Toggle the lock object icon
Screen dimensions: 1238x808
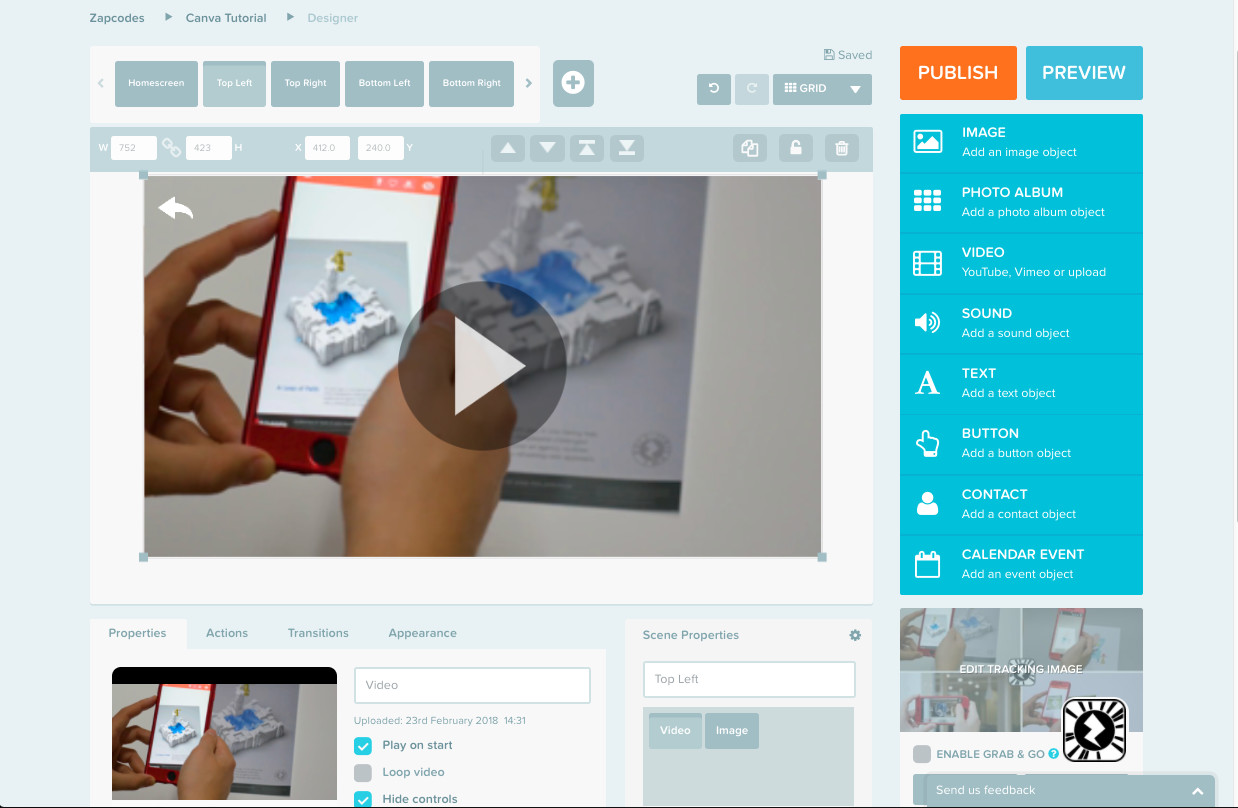coord(795,149)
